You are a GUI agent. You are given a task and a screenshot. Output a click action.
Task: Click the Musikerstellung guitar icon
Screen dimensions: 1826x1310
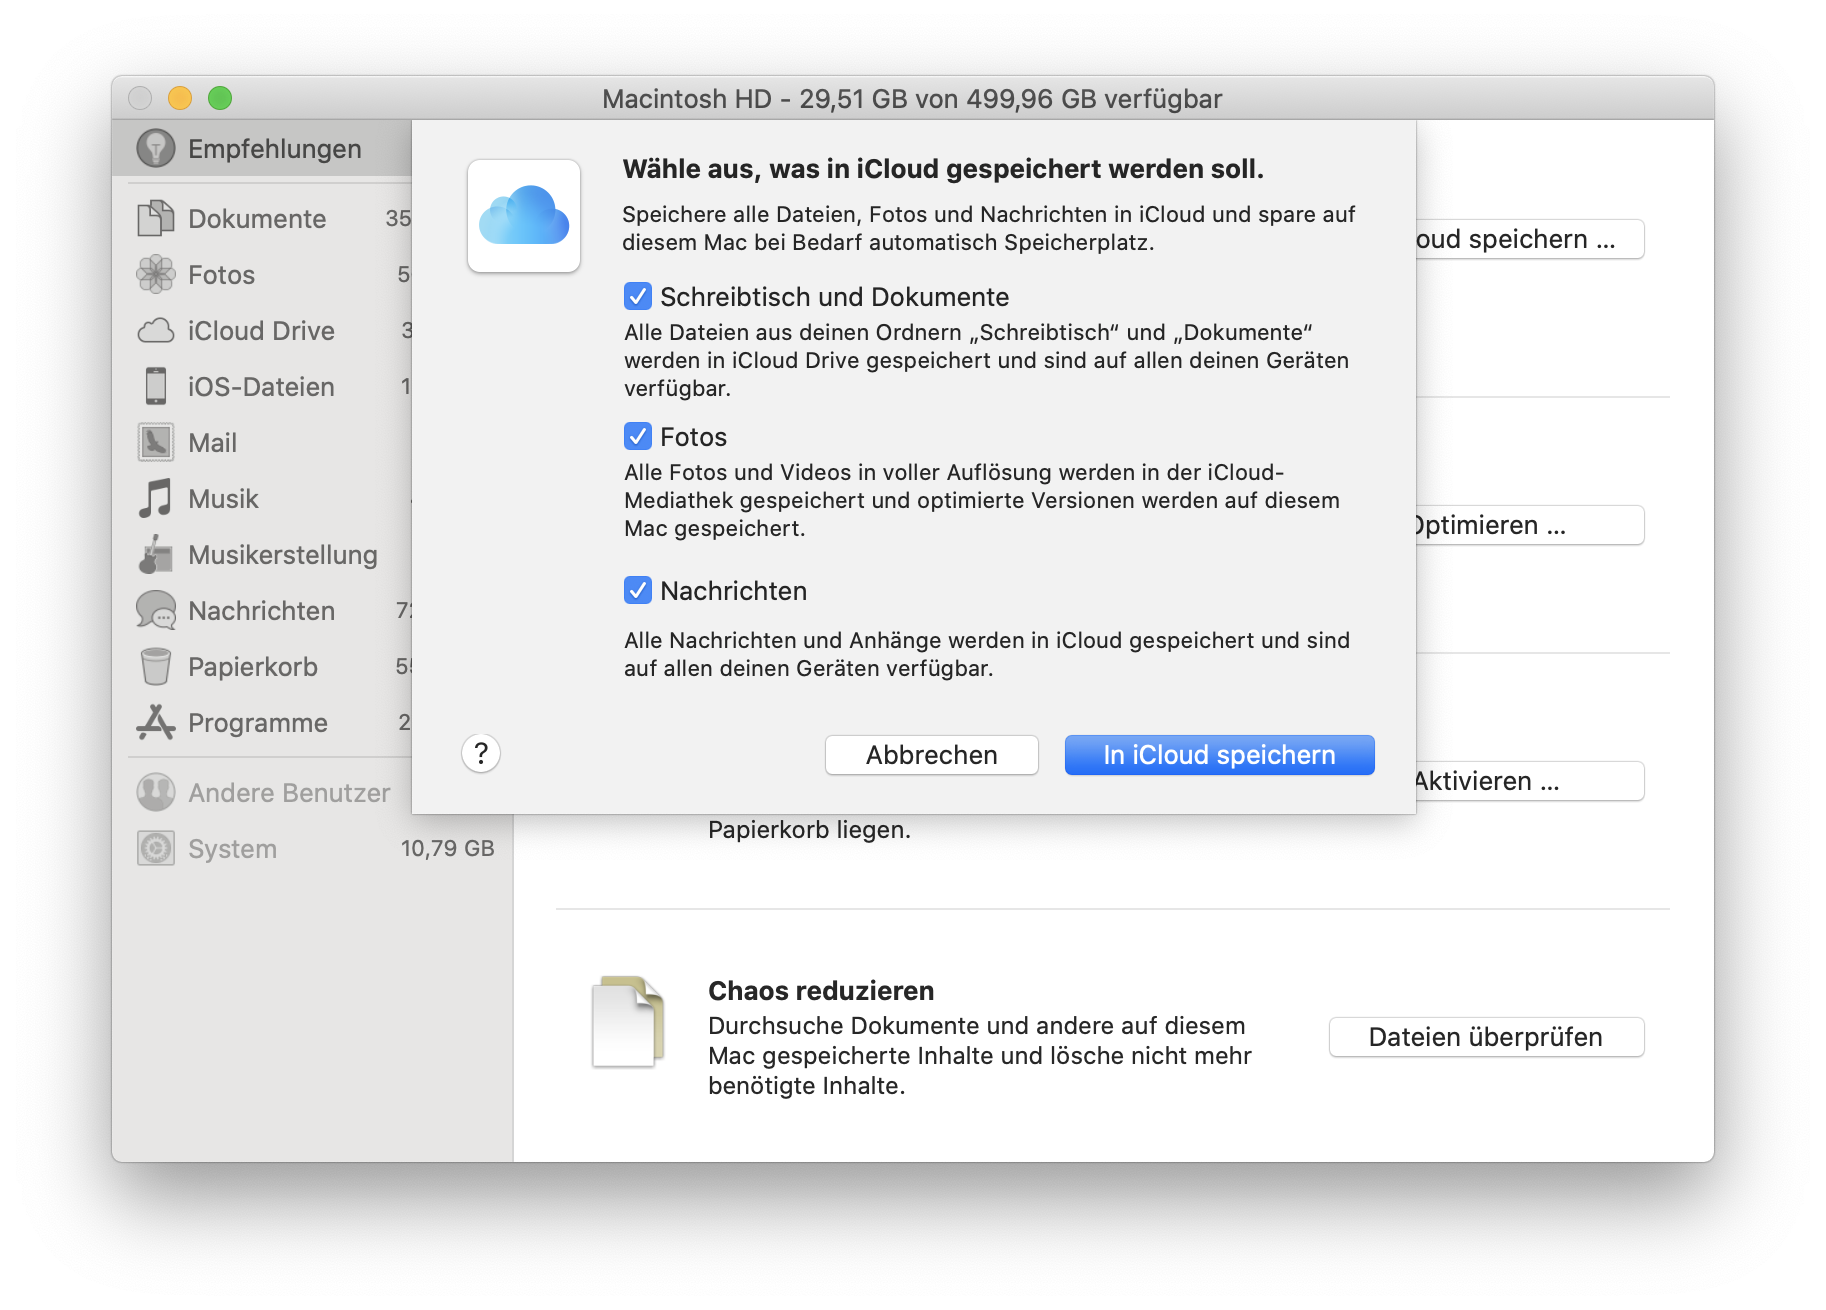(x=156, y=554)
